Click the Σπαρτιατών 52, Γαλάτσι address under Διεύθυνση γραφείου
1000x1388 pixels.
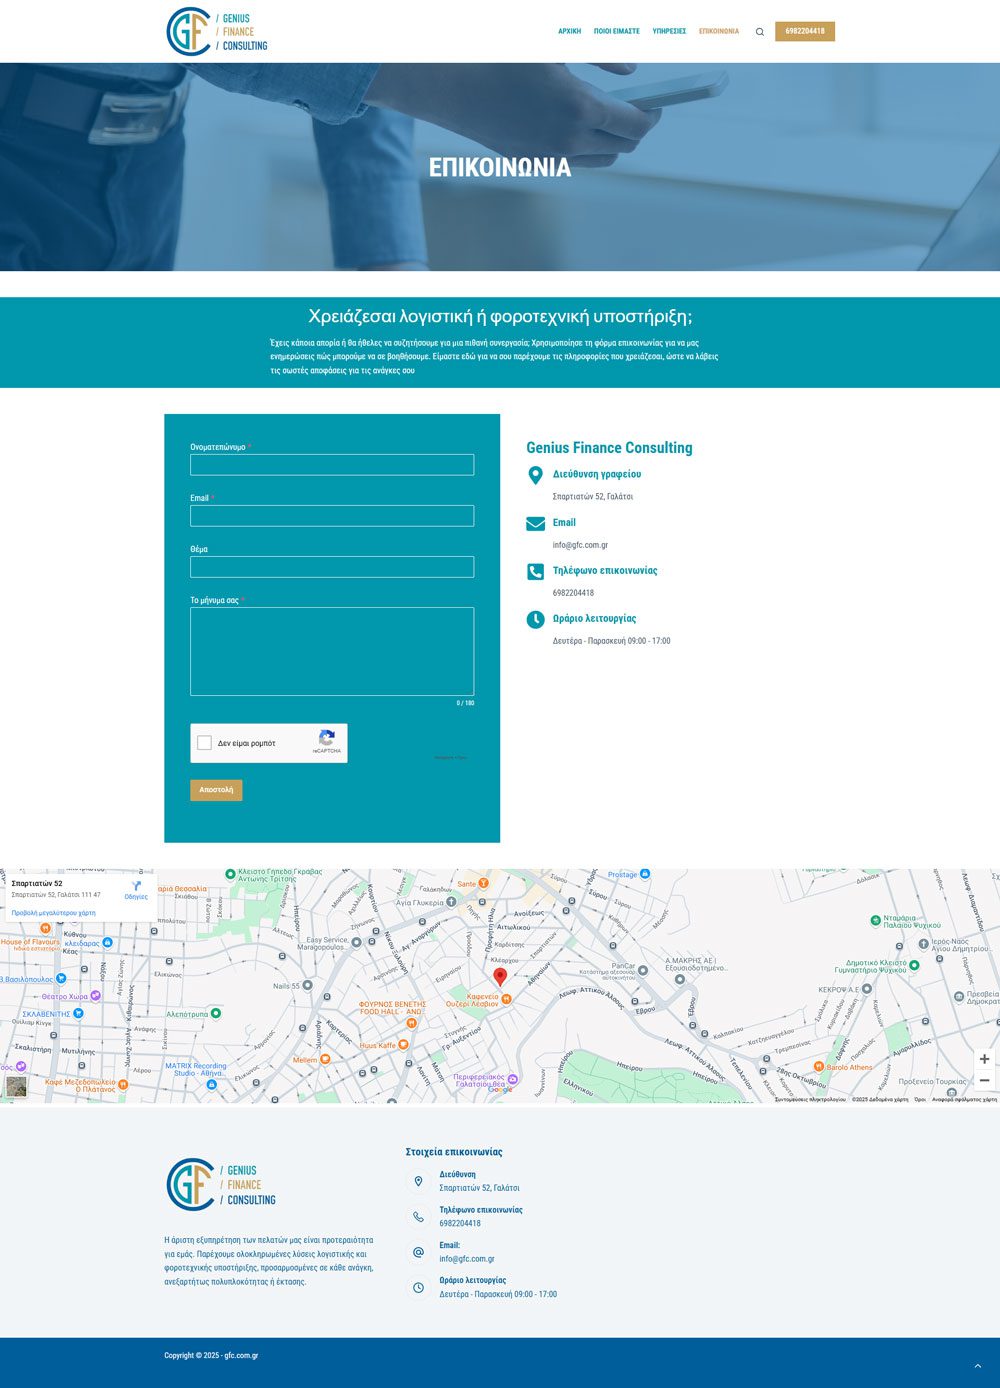tap(593, 497)
